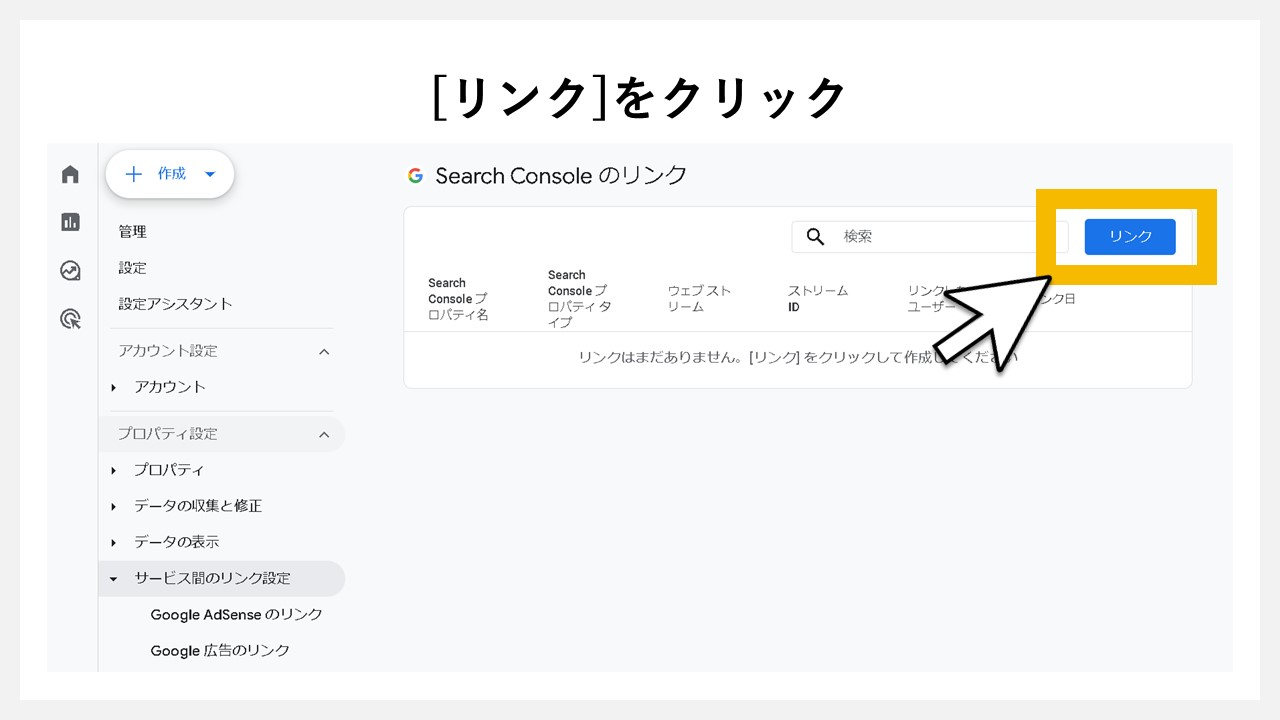Open Google AdSense のリンク settings

[x=236, y=614]
